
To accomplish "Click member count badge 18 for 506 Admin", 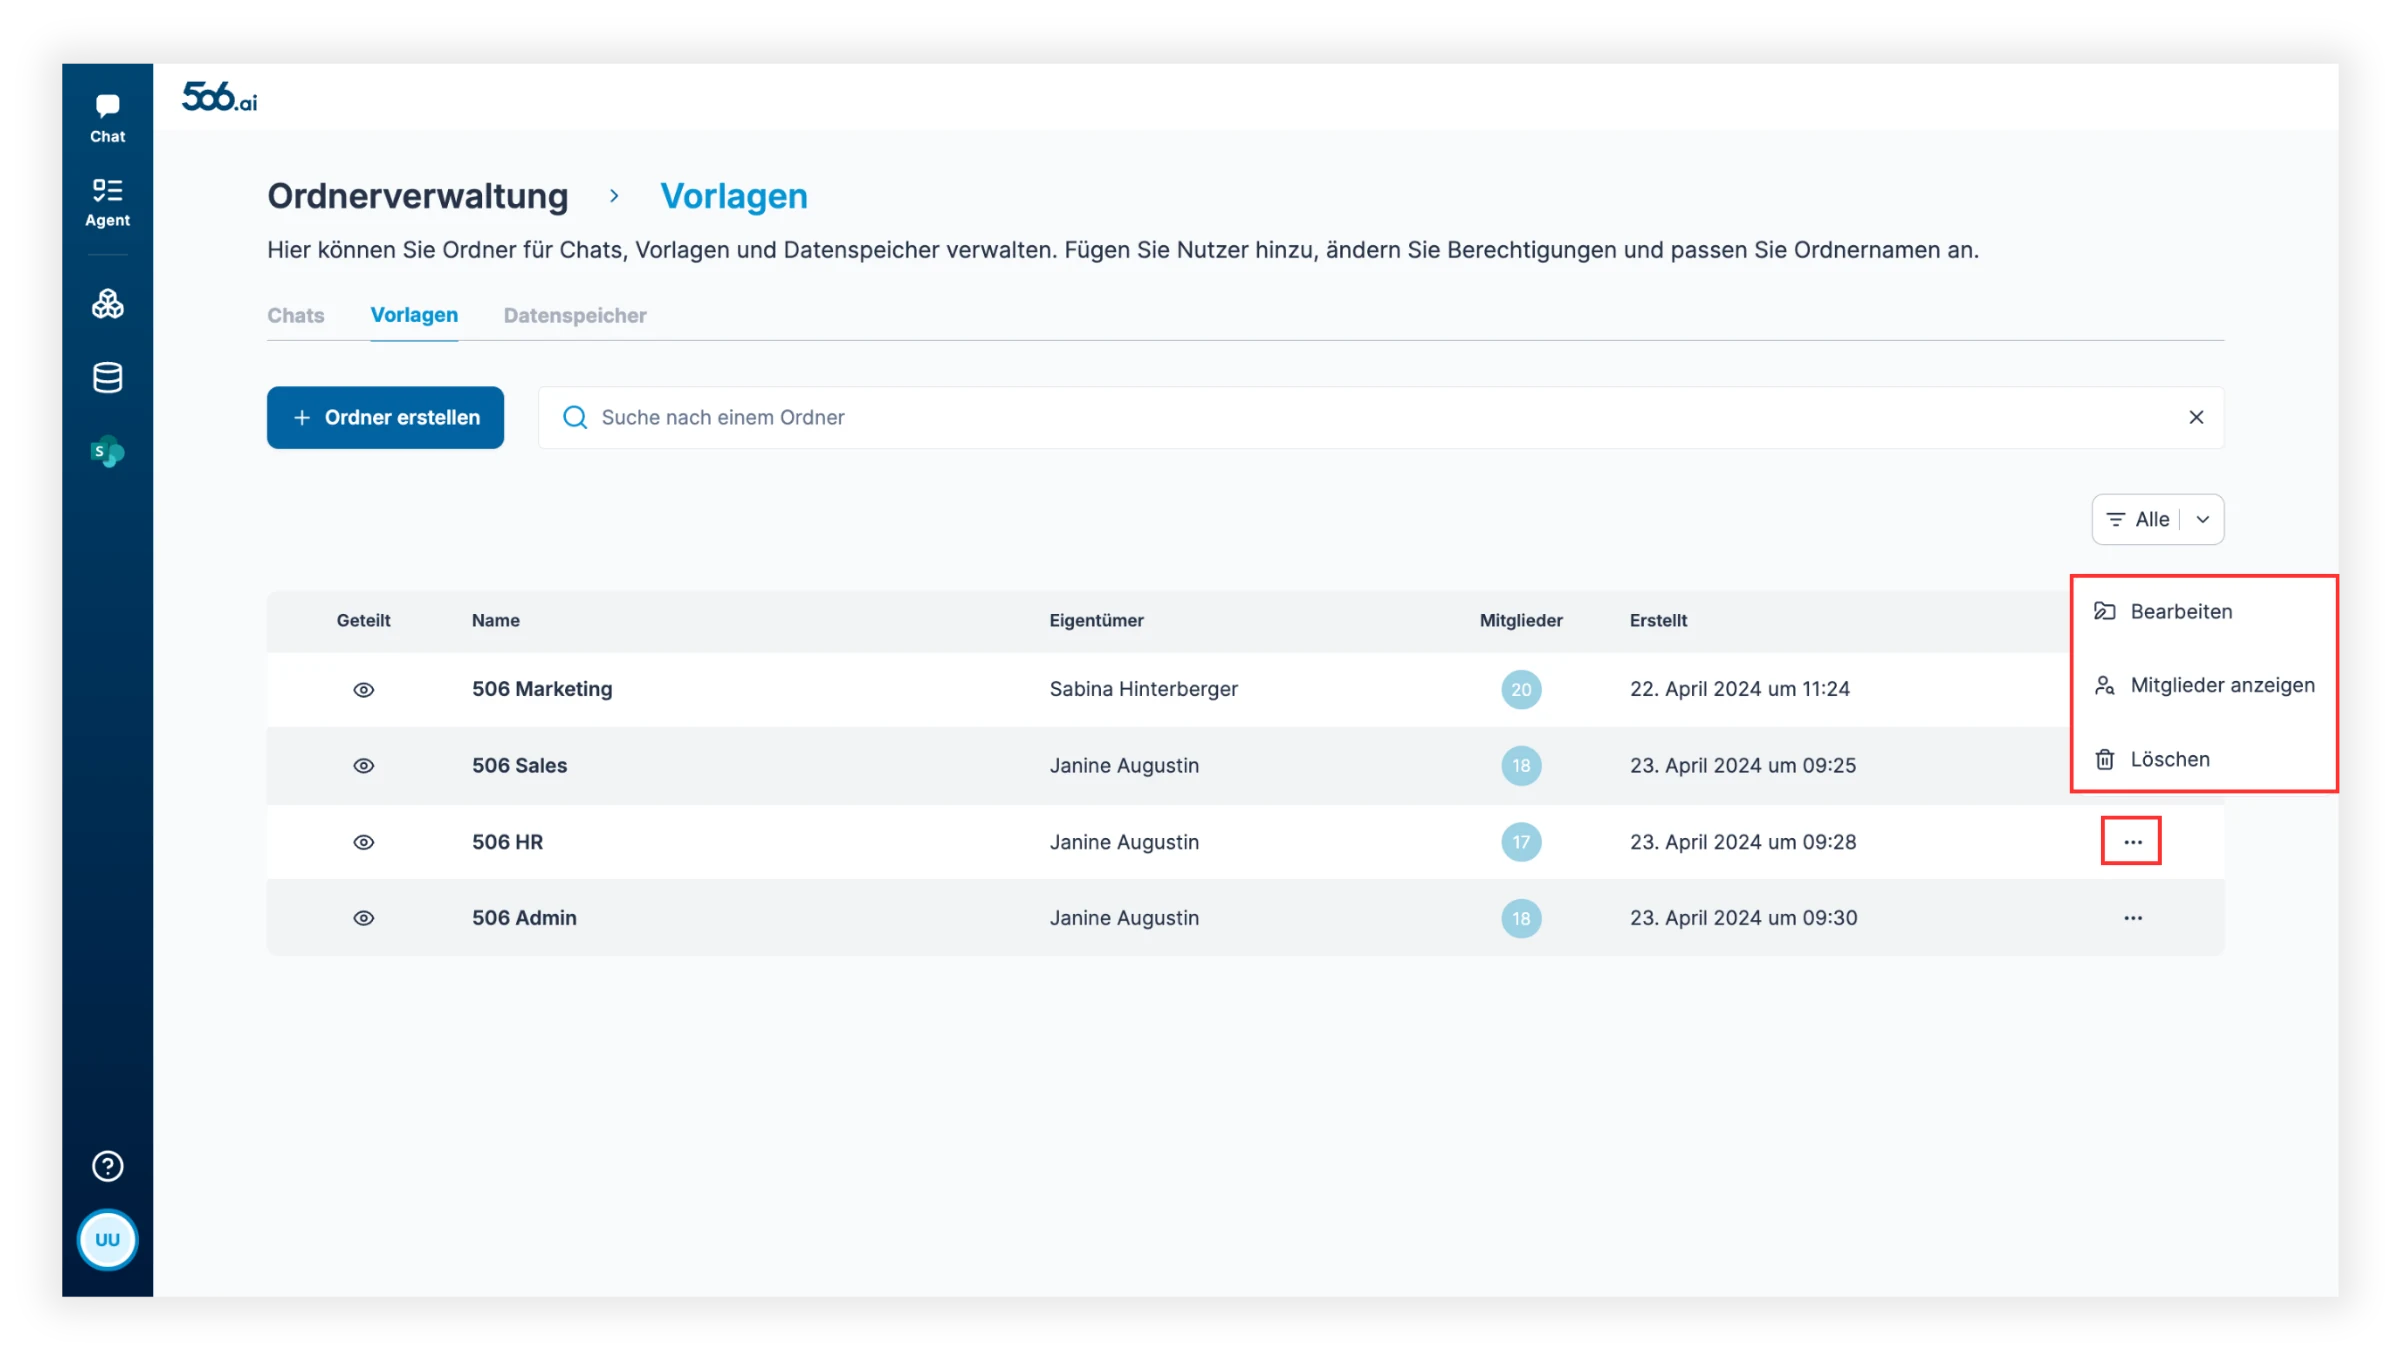I will click(1521, 918).
